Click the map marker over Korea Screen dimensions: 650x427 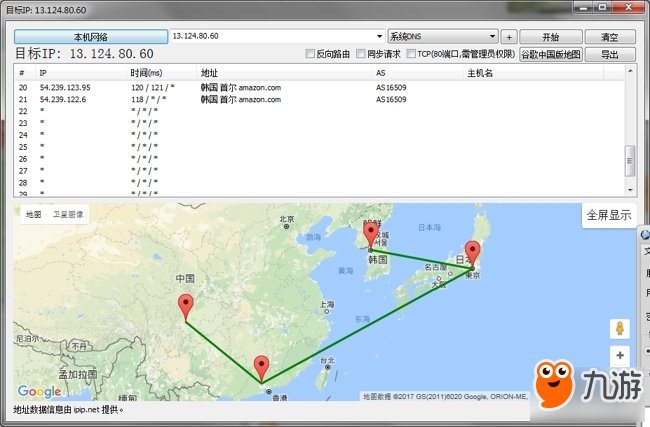(371, 235)
